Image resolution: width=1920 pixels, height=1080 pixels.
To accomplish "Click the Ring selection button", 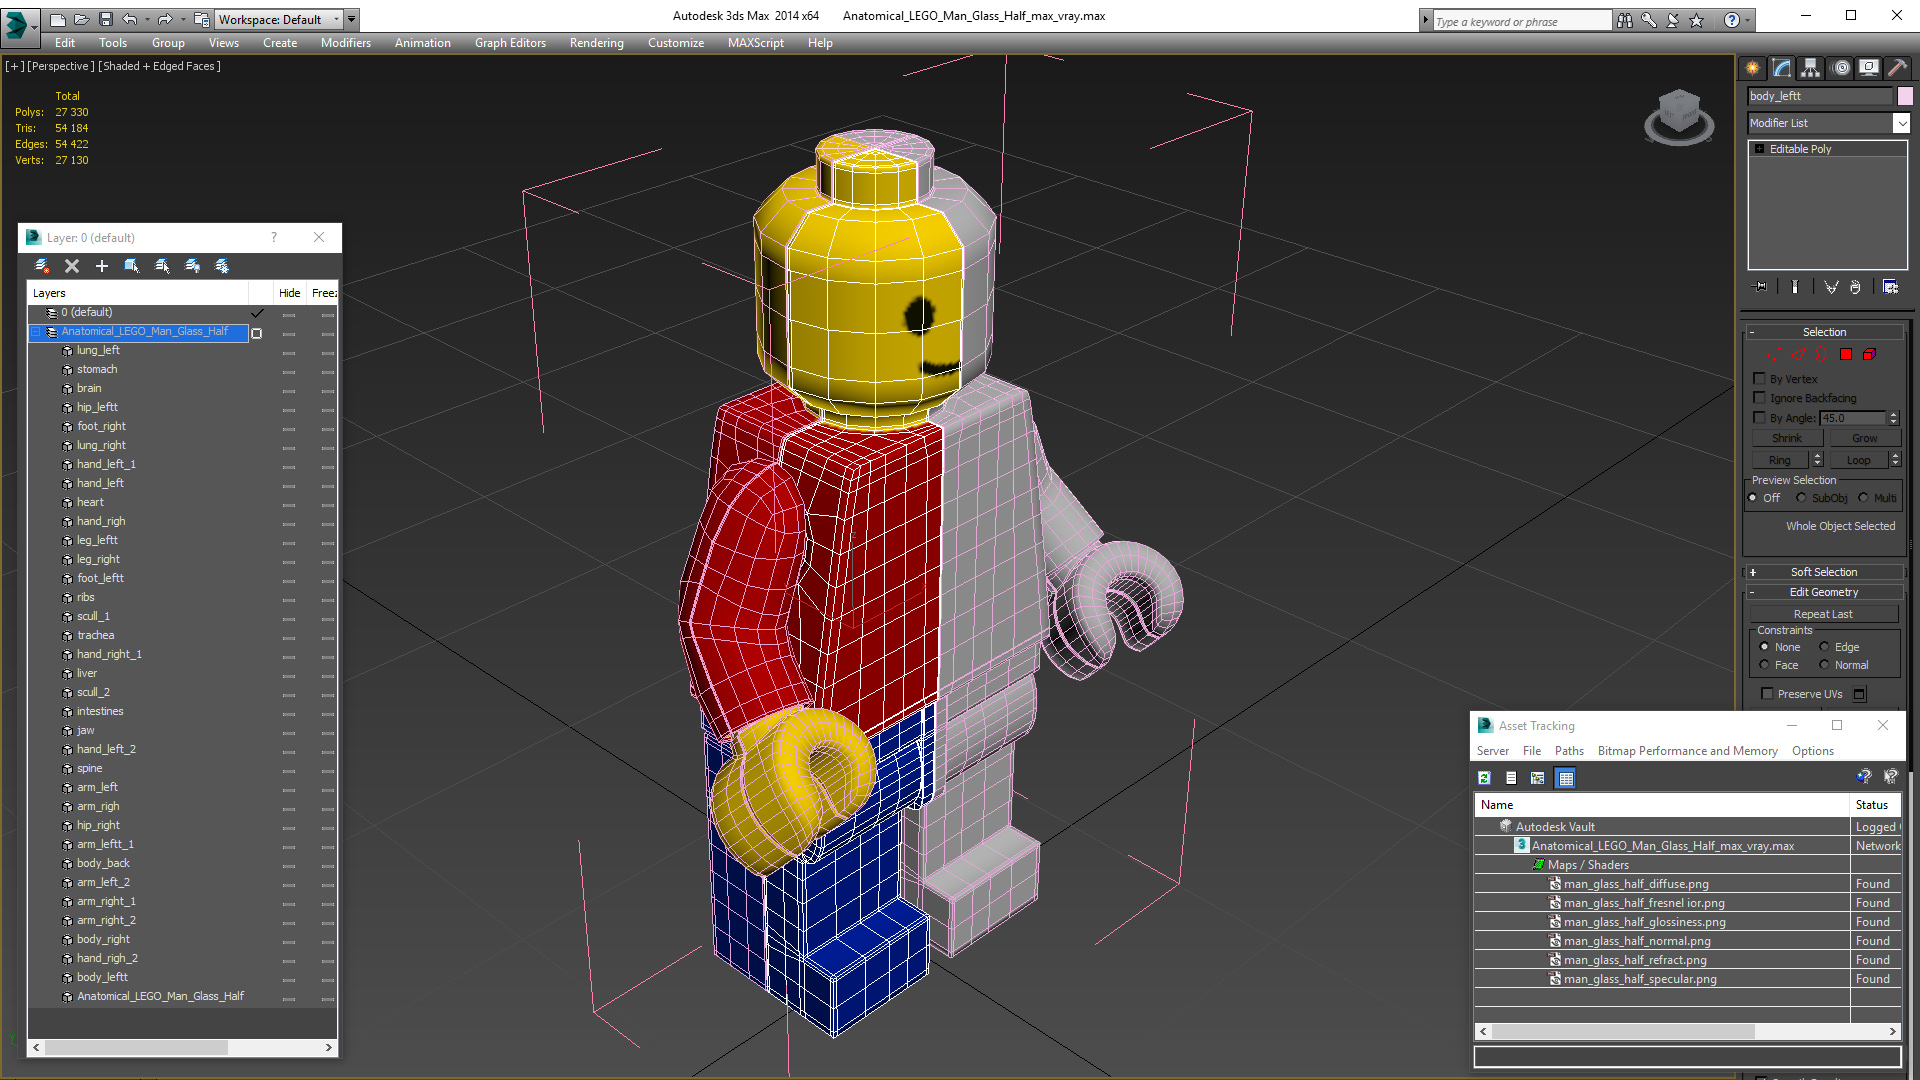I will (1780, 460).
